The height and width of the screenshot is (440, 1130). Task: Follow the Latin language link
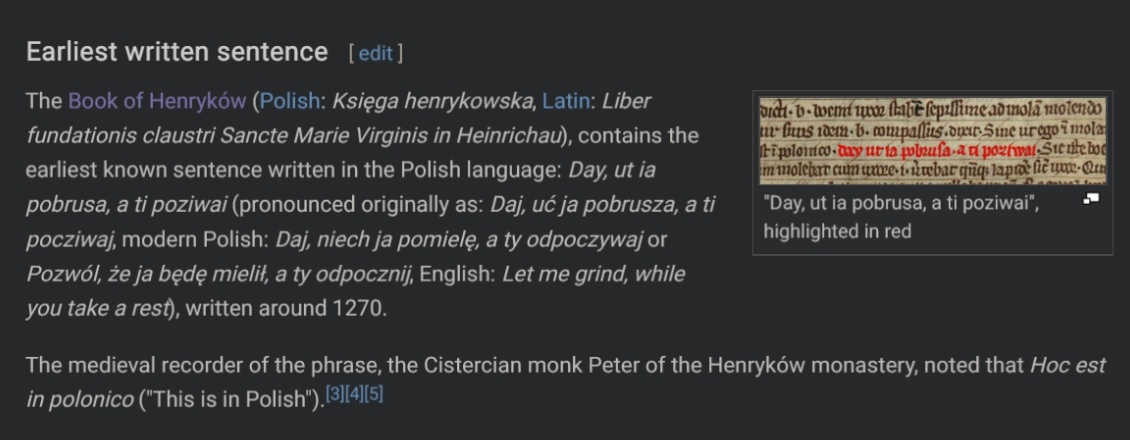pyautogui.click(x=565, y=101)
